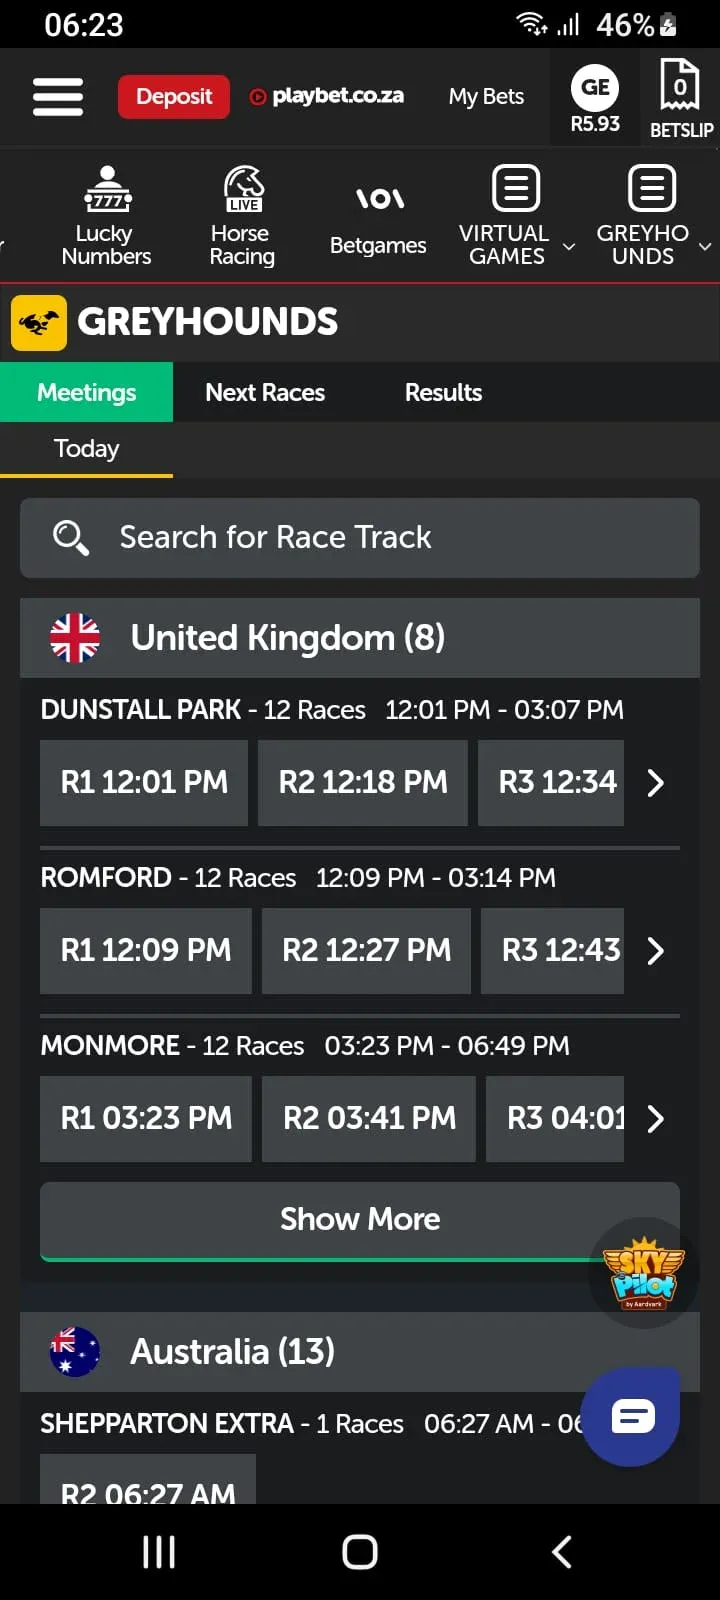720x1600 pixels.
Task: Open Monmore R3 04:01 race
Action: 555,1118
